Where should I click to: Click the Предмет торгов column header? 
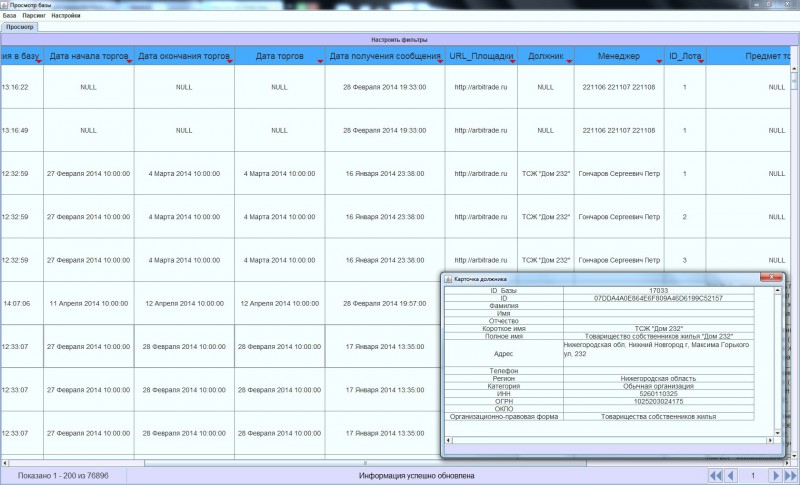(748, 56)
